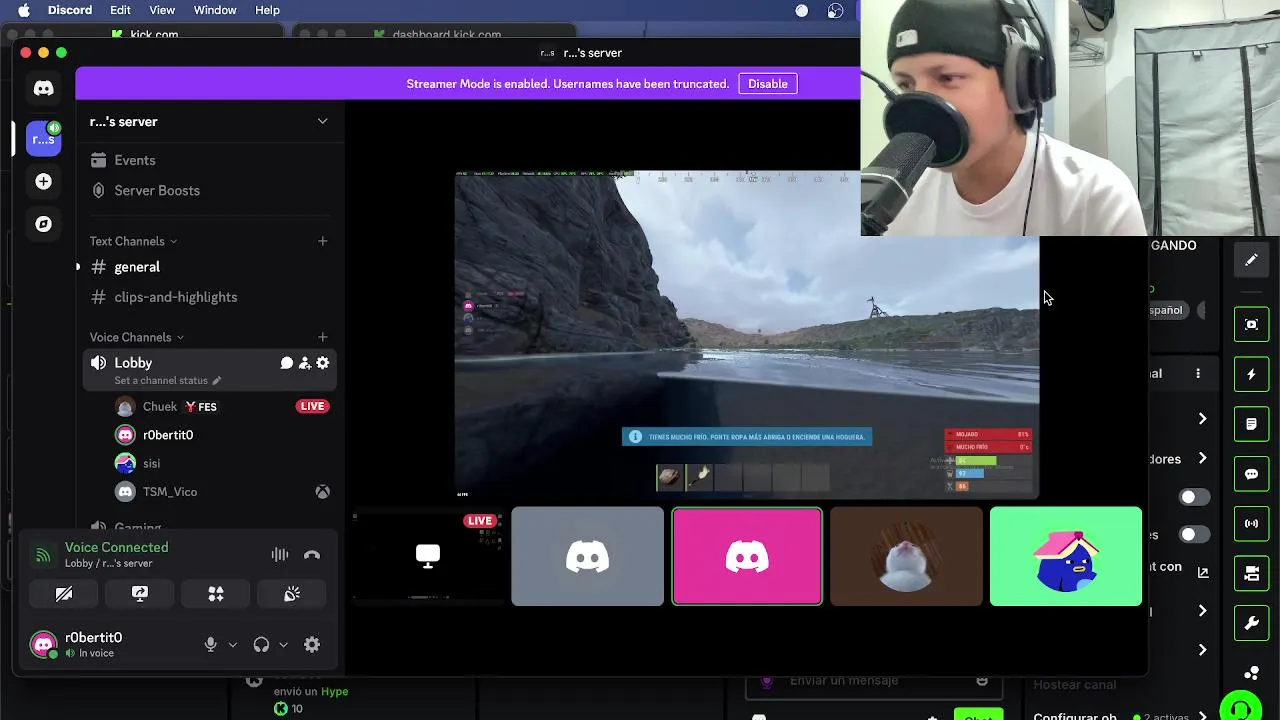Open View menu in menu bar
Screen dimensions: 1280x720
click(162, 10)
